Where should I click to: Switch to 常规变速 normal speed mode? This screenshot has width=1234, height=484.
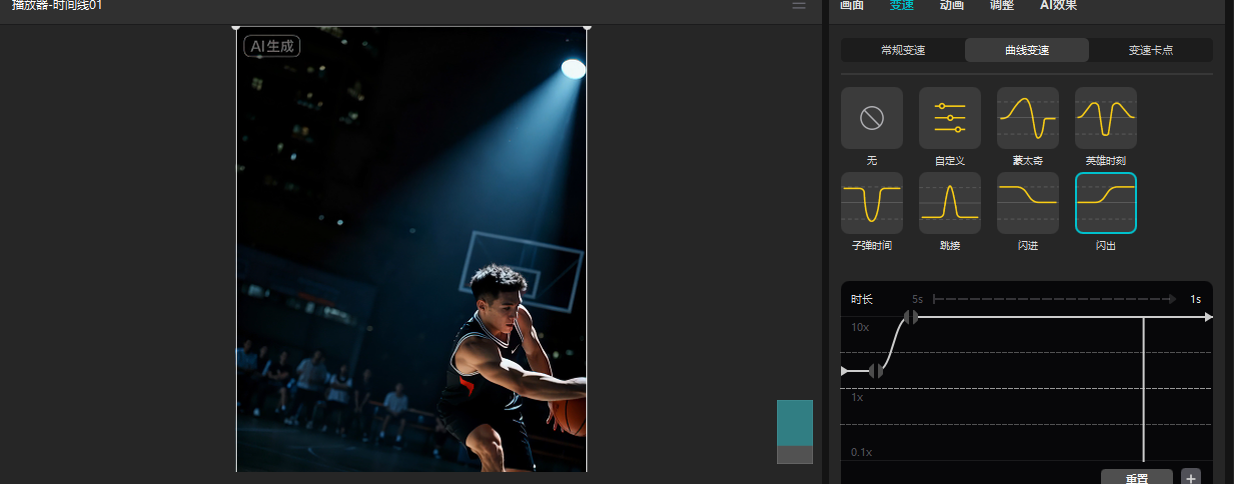[x=902, y=50]
